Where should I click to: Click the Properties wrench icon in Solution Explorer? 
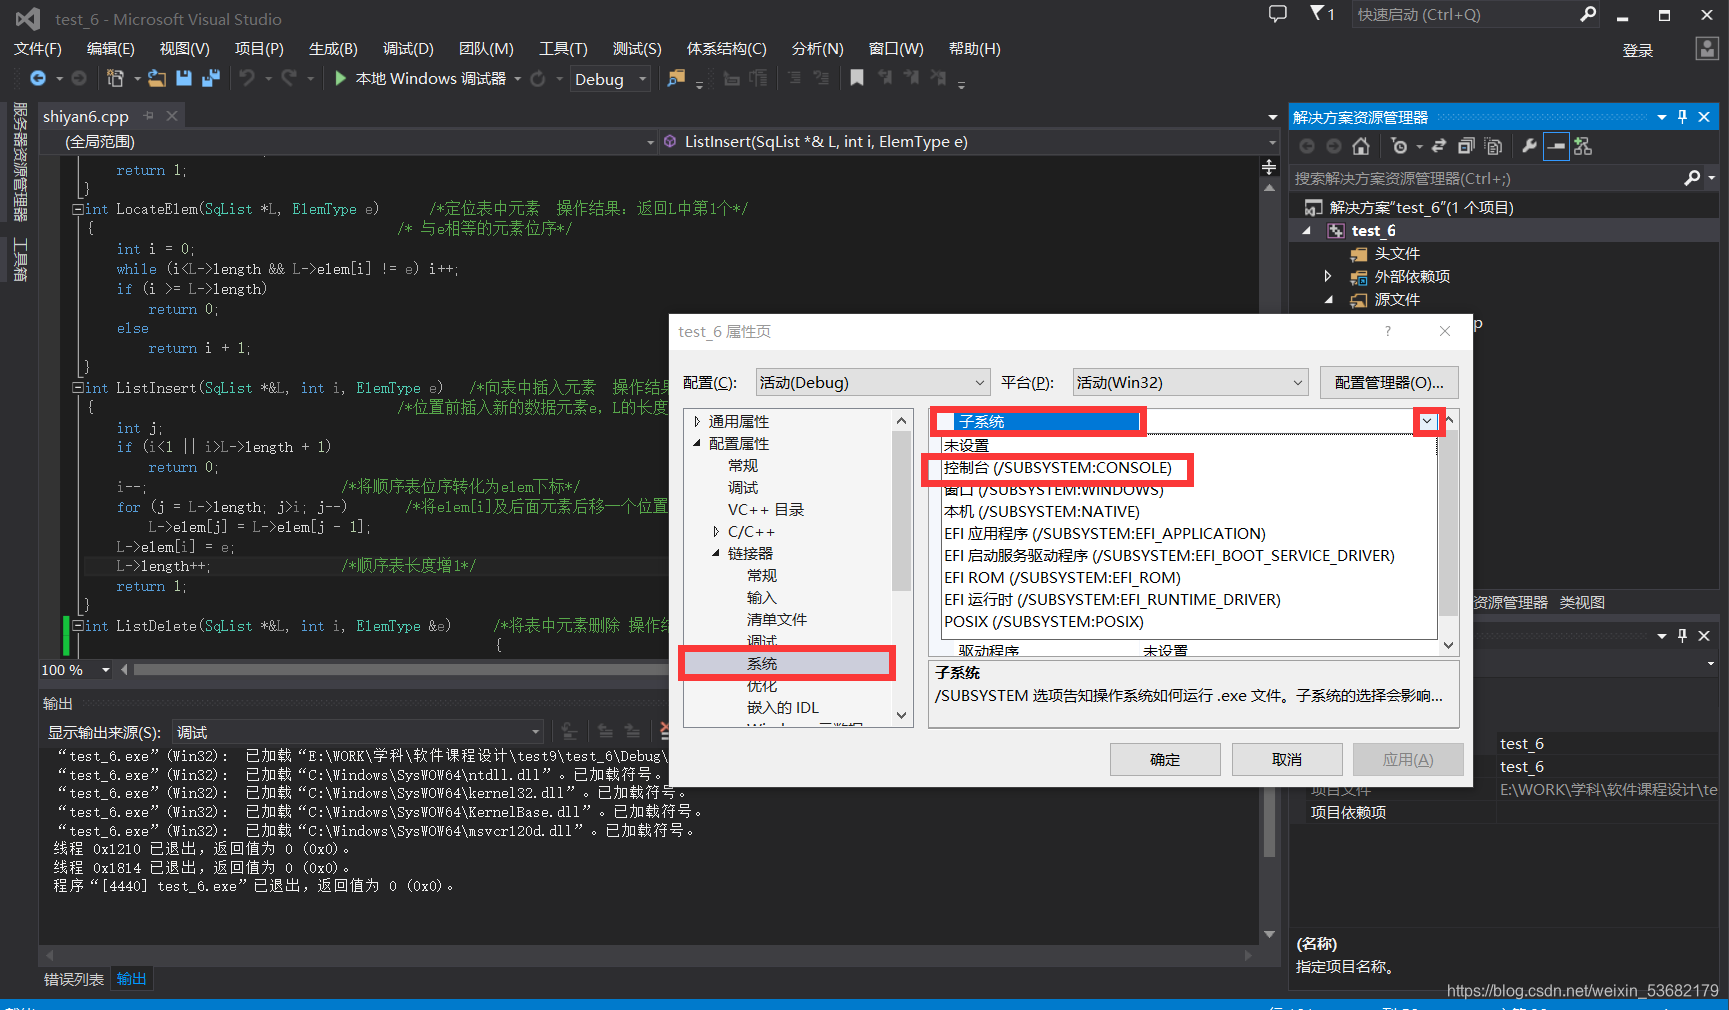[x=1529, y=146]
